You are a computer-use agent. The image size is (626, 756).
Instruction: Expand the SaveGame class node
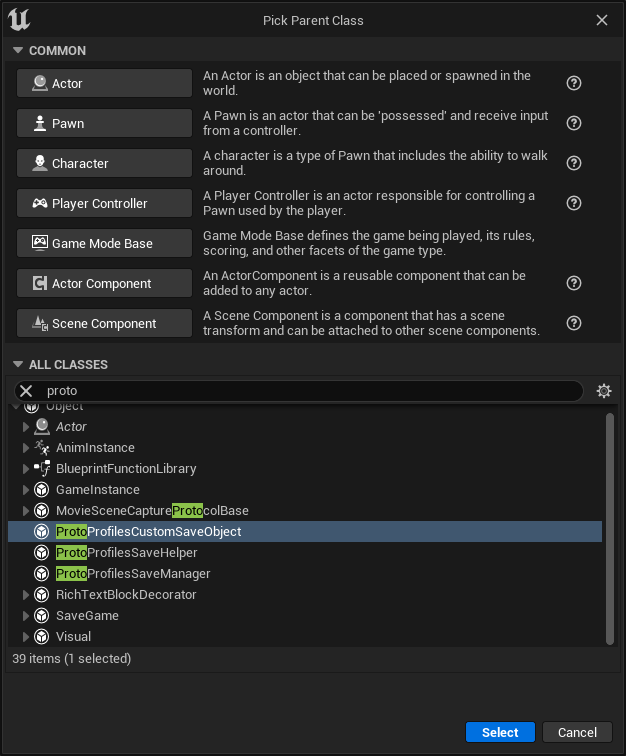point(27,616)
